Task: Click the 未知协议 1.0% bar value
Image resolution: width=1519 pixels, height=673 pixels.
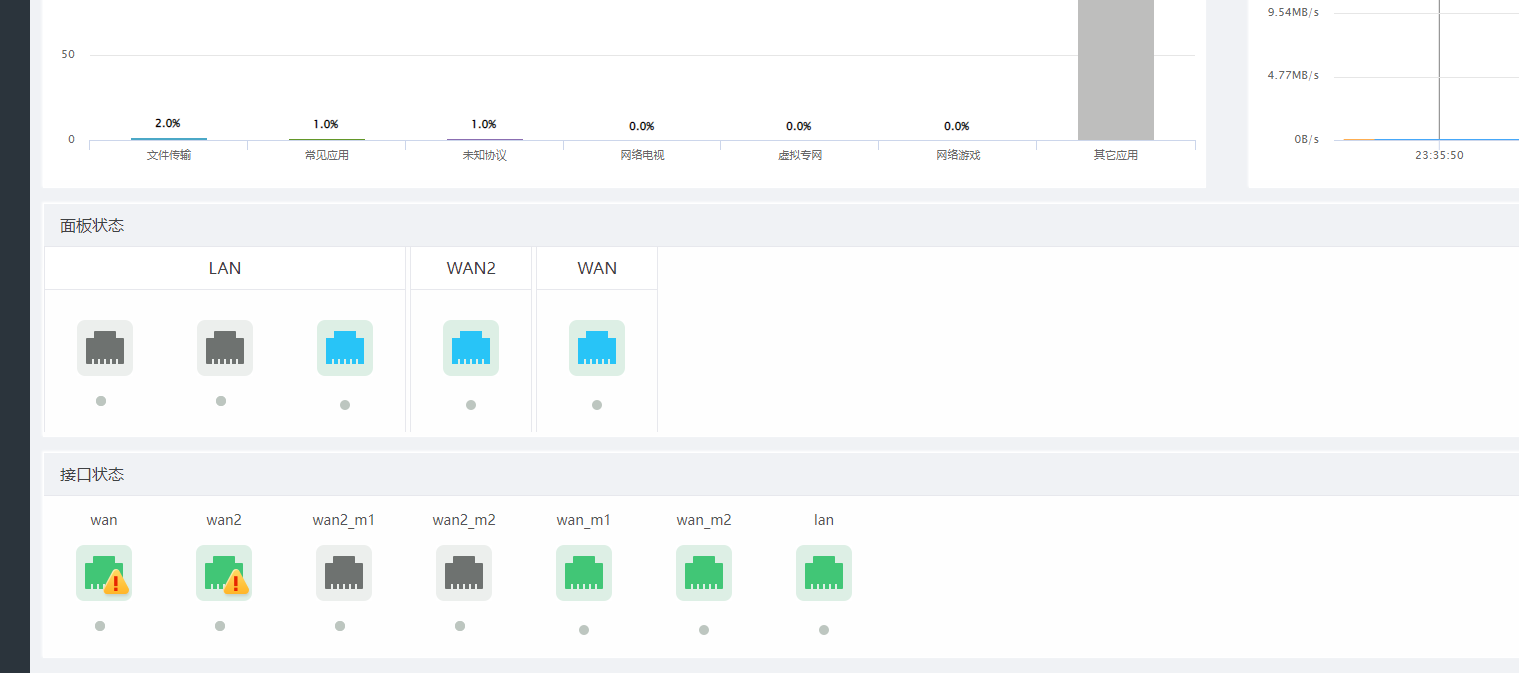Action: click(484, 125)
